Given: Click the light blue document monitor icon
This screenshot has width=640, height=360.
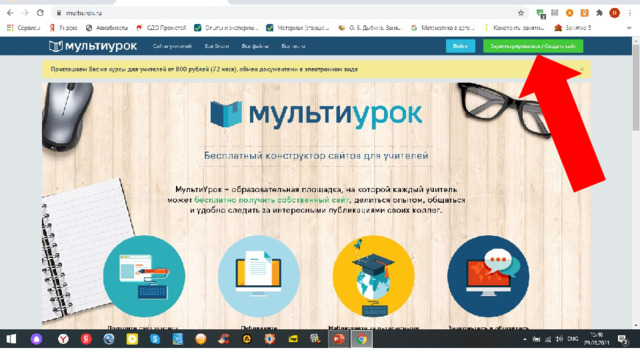Looking at the screenshot, I should pyautogui.click(x=259, y=276).
